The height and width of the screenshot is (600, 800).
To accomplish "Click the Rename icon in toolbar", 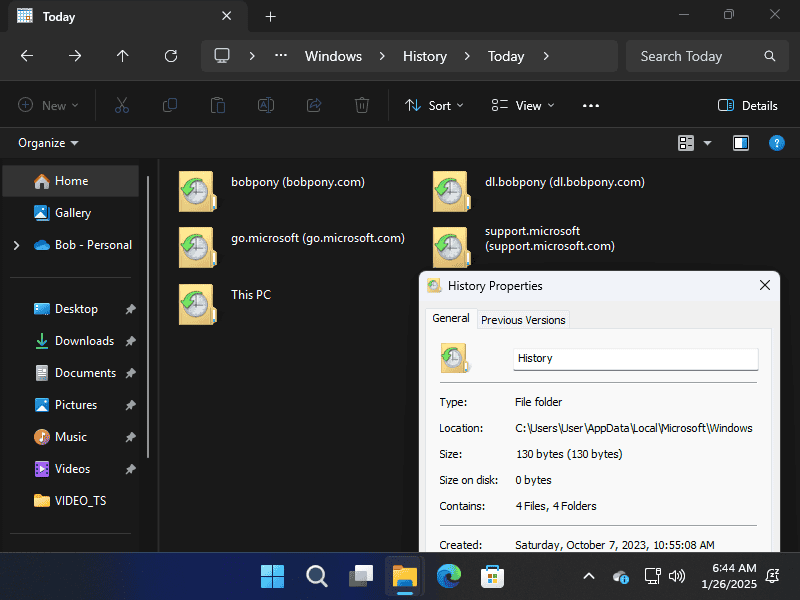I will (266, 105).
